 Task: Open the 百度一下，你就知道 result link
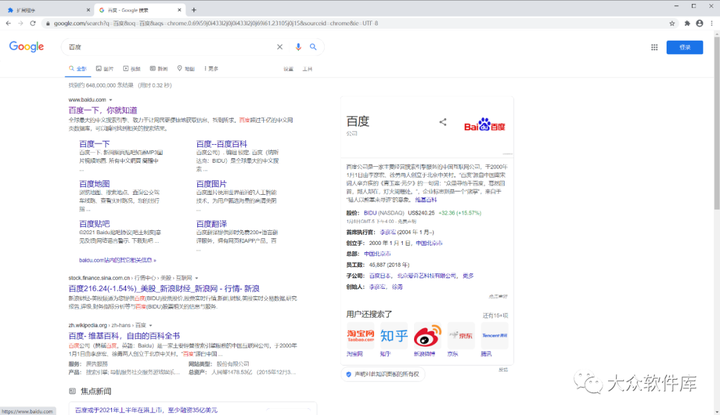103,110
